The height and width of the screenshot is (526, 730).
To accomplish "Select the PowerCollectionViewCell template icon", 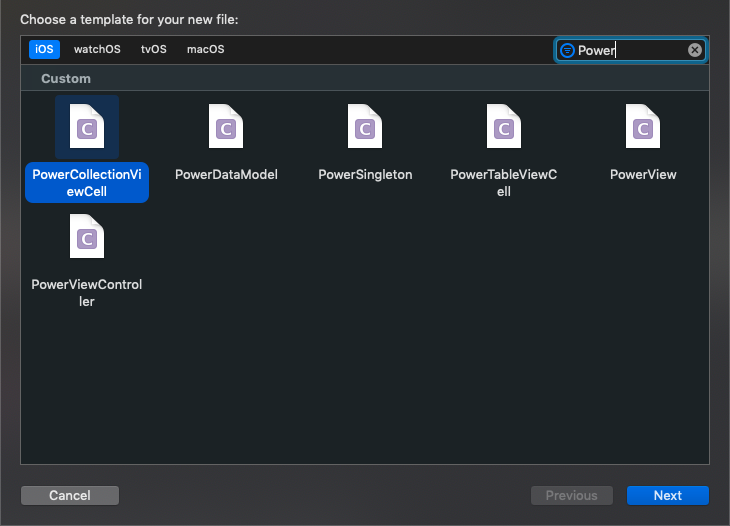I will pyautogui.click(x=87, y=126).
